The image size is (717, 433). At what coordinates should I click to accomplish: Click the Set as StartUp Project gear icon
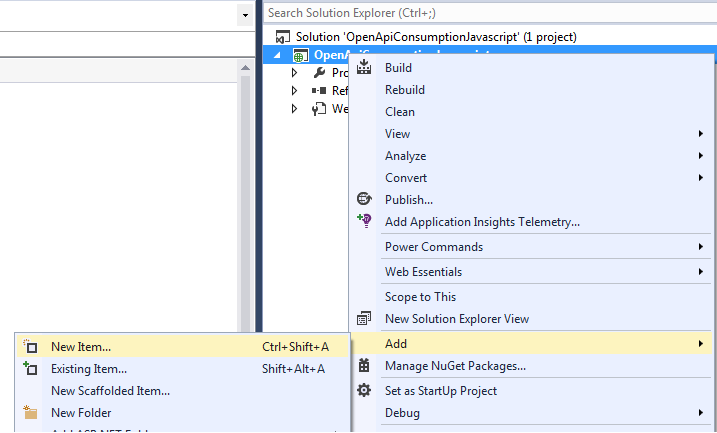pos(364,391)
